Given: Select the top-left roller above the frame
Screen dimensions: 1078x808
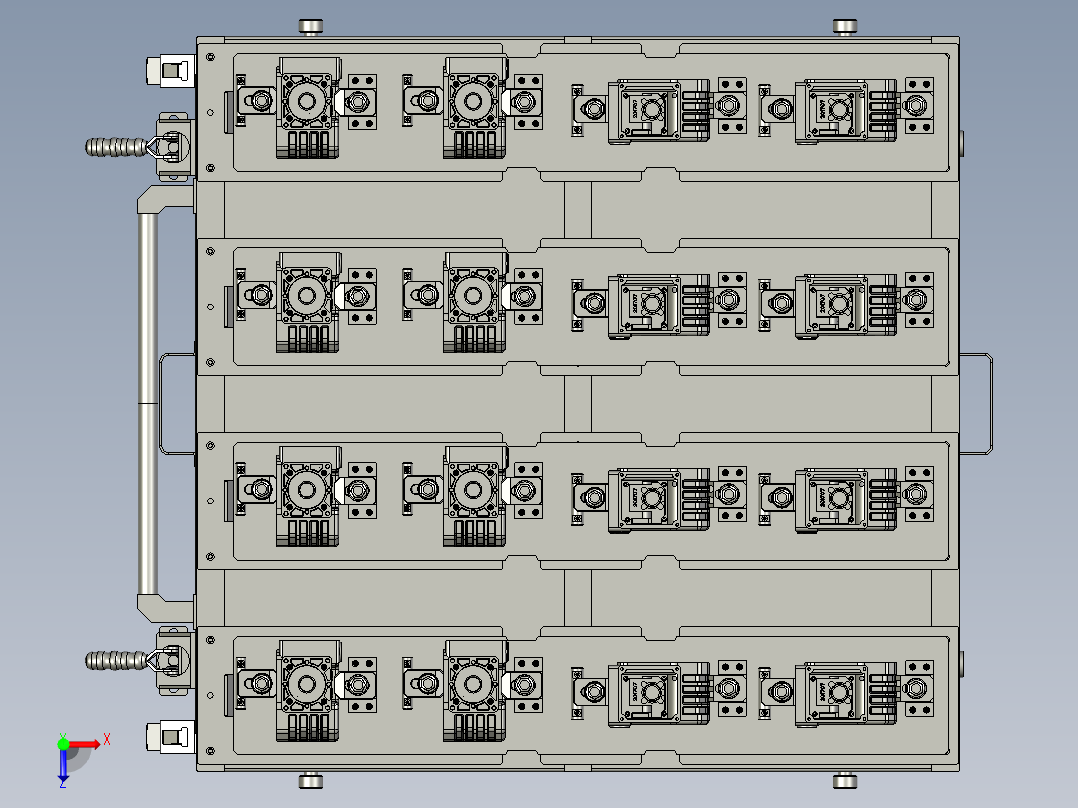Looking at the screenshot, I should click(x=311, y=27).
